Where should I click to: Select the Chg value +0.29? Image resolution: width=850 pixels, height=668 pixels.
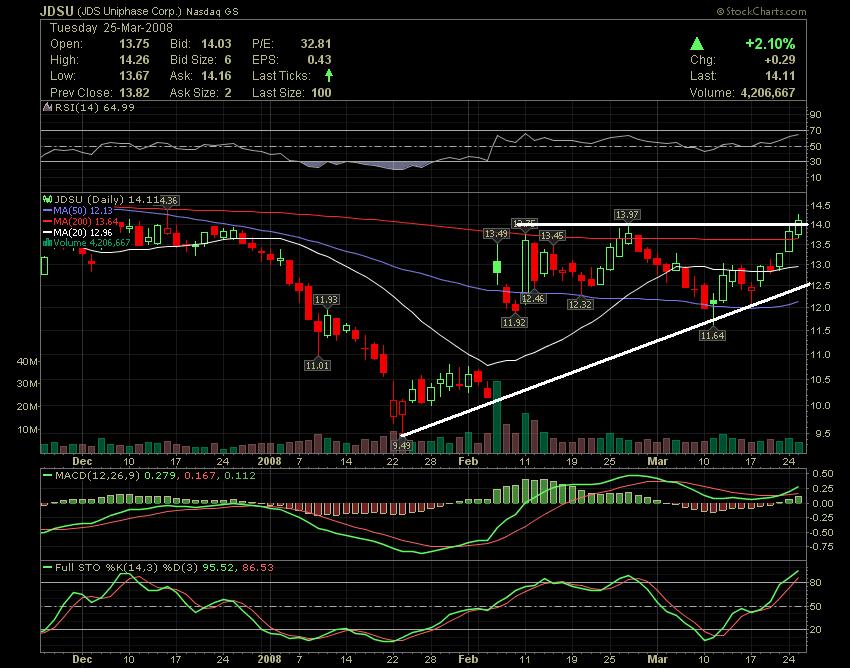pyautogui.click(x=780, y=60)
